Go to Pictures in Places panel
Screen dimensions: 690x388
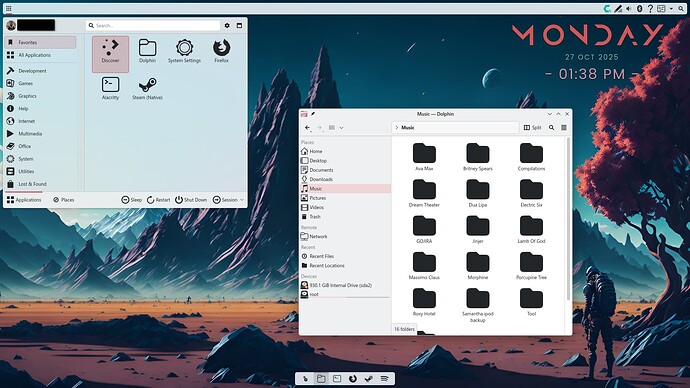pos(345,198)
